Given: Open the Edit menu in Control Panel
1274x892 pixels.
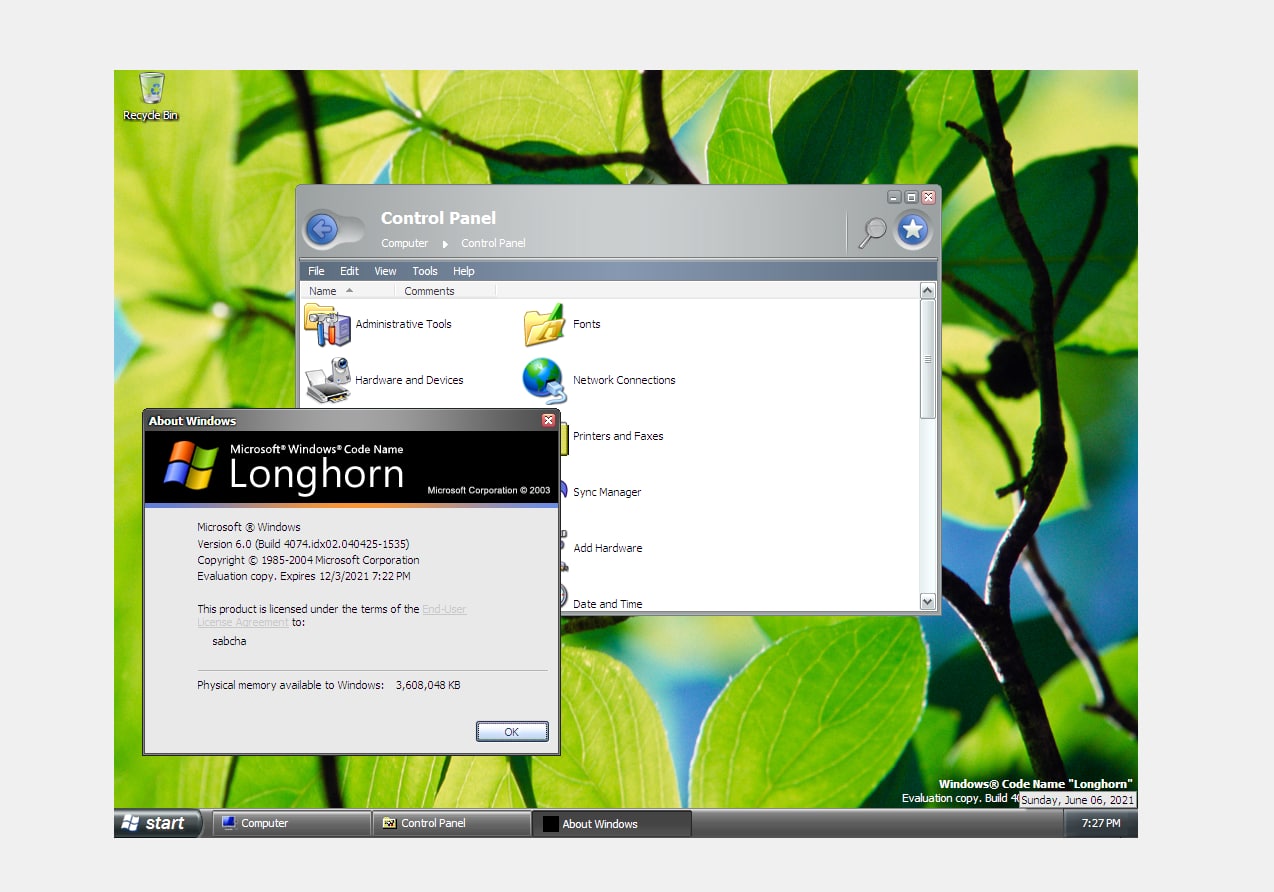Looking at the screenshot, I should point(349,271).
